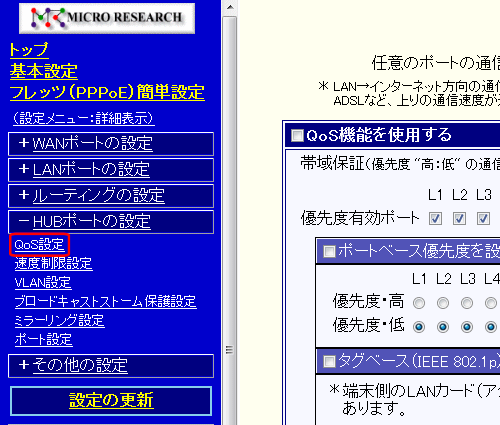The image size is (500, 425).
Task: Expand the WANポートの設定 menu
Action: (x=92, y=144)
